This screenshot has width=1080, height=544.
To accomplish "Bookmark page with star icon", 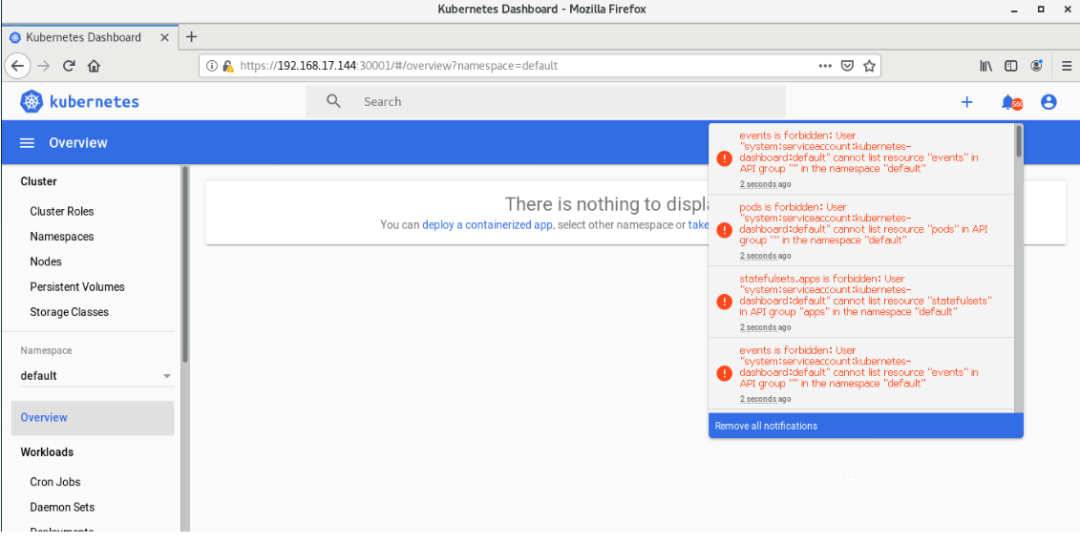I will (869, 66).
